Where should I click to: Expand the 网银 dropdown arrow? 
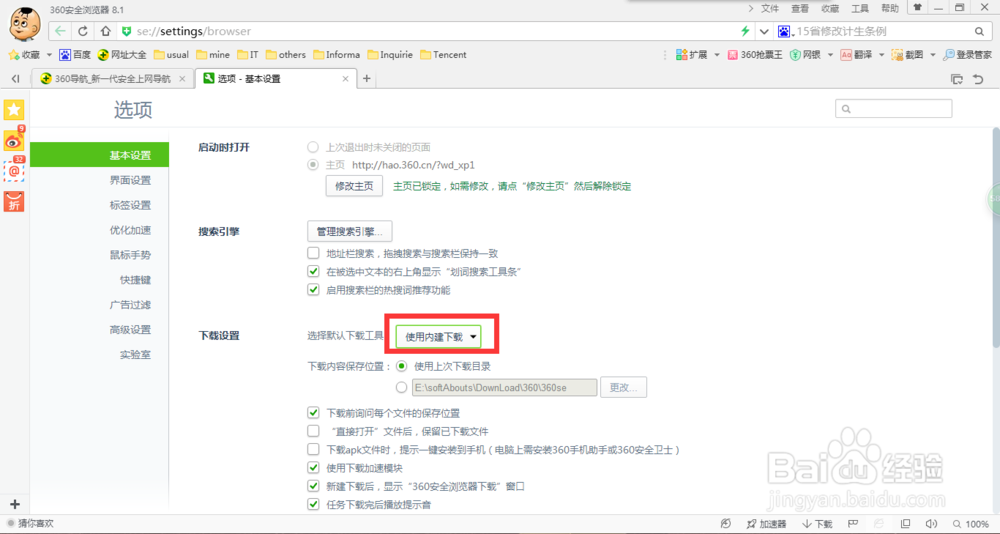tap(830, 55)
